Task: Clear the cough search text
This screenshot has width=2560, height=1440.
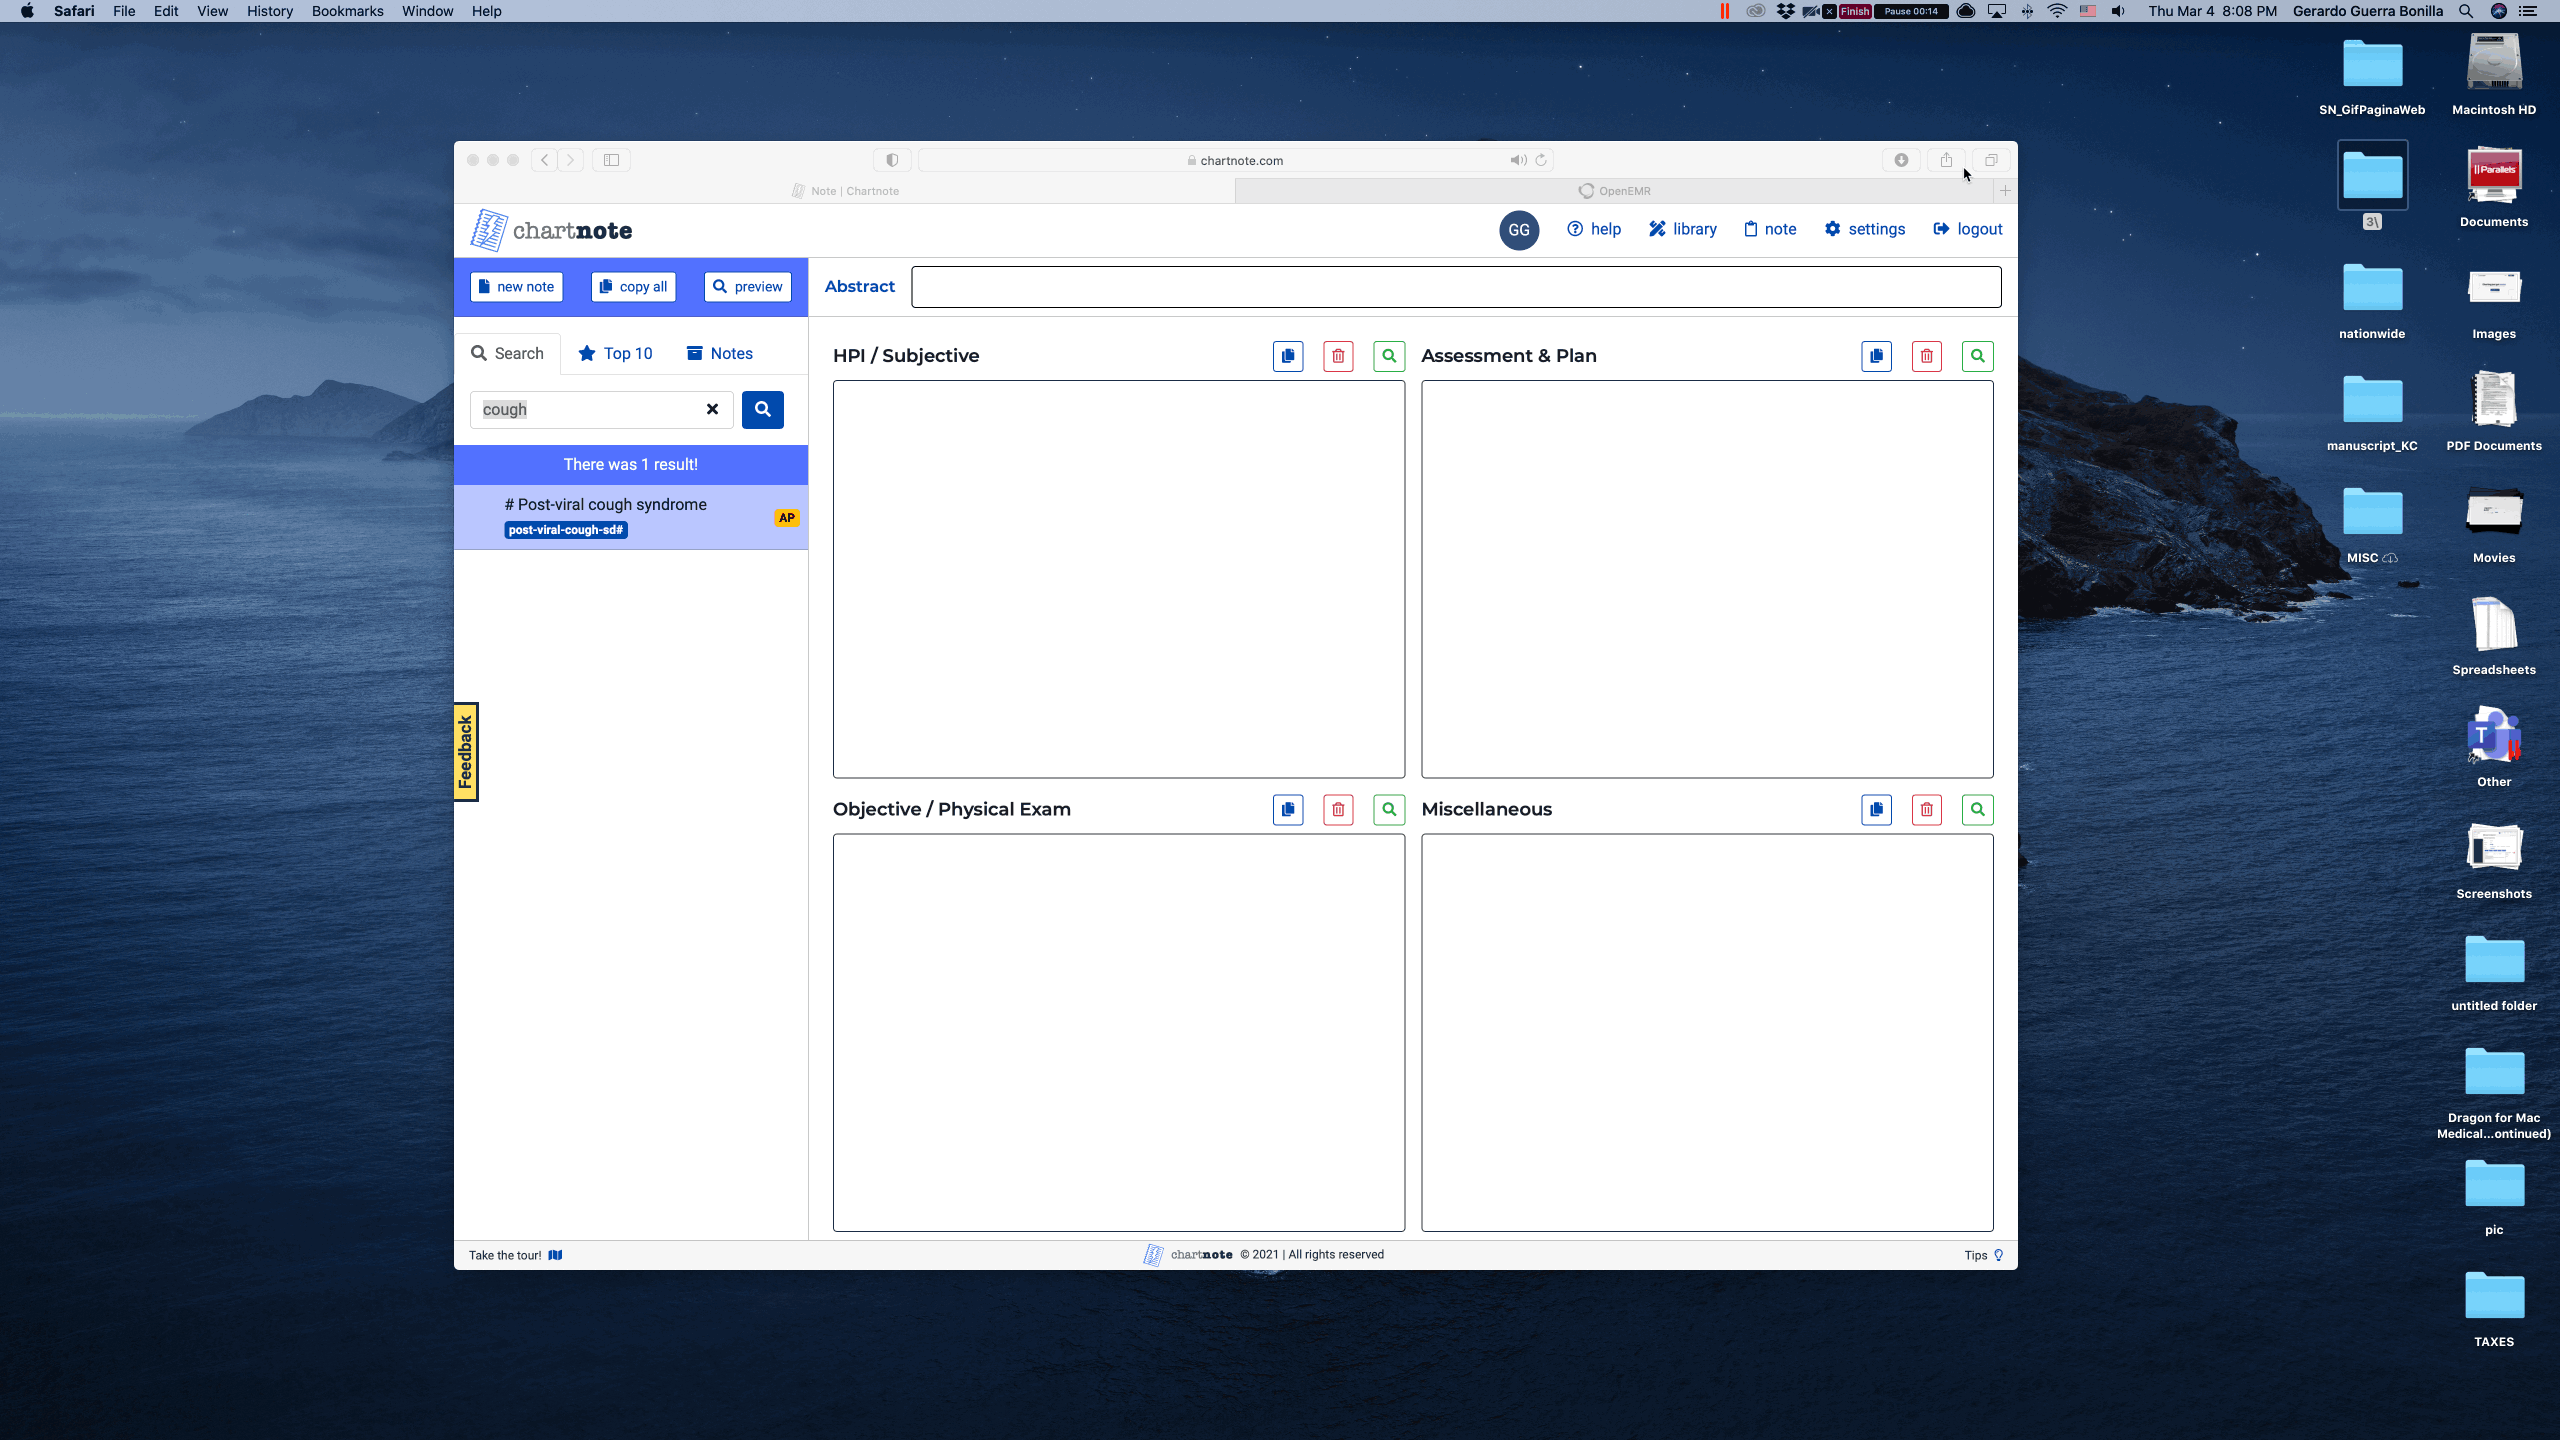Action: 712,409
